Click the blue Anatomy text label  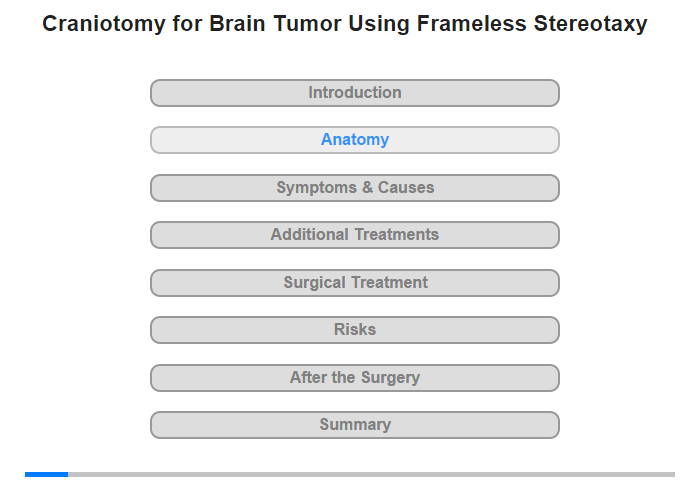355,140
